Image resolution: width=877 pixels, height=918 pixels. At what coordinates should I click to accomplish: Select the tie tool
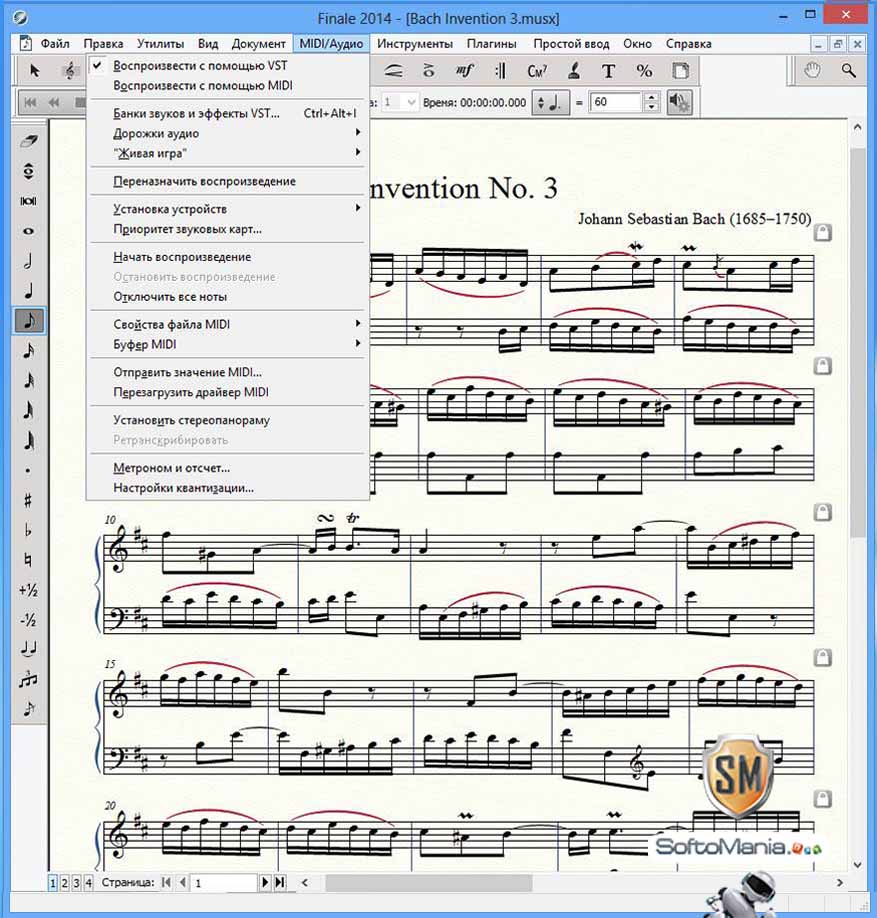29,649
